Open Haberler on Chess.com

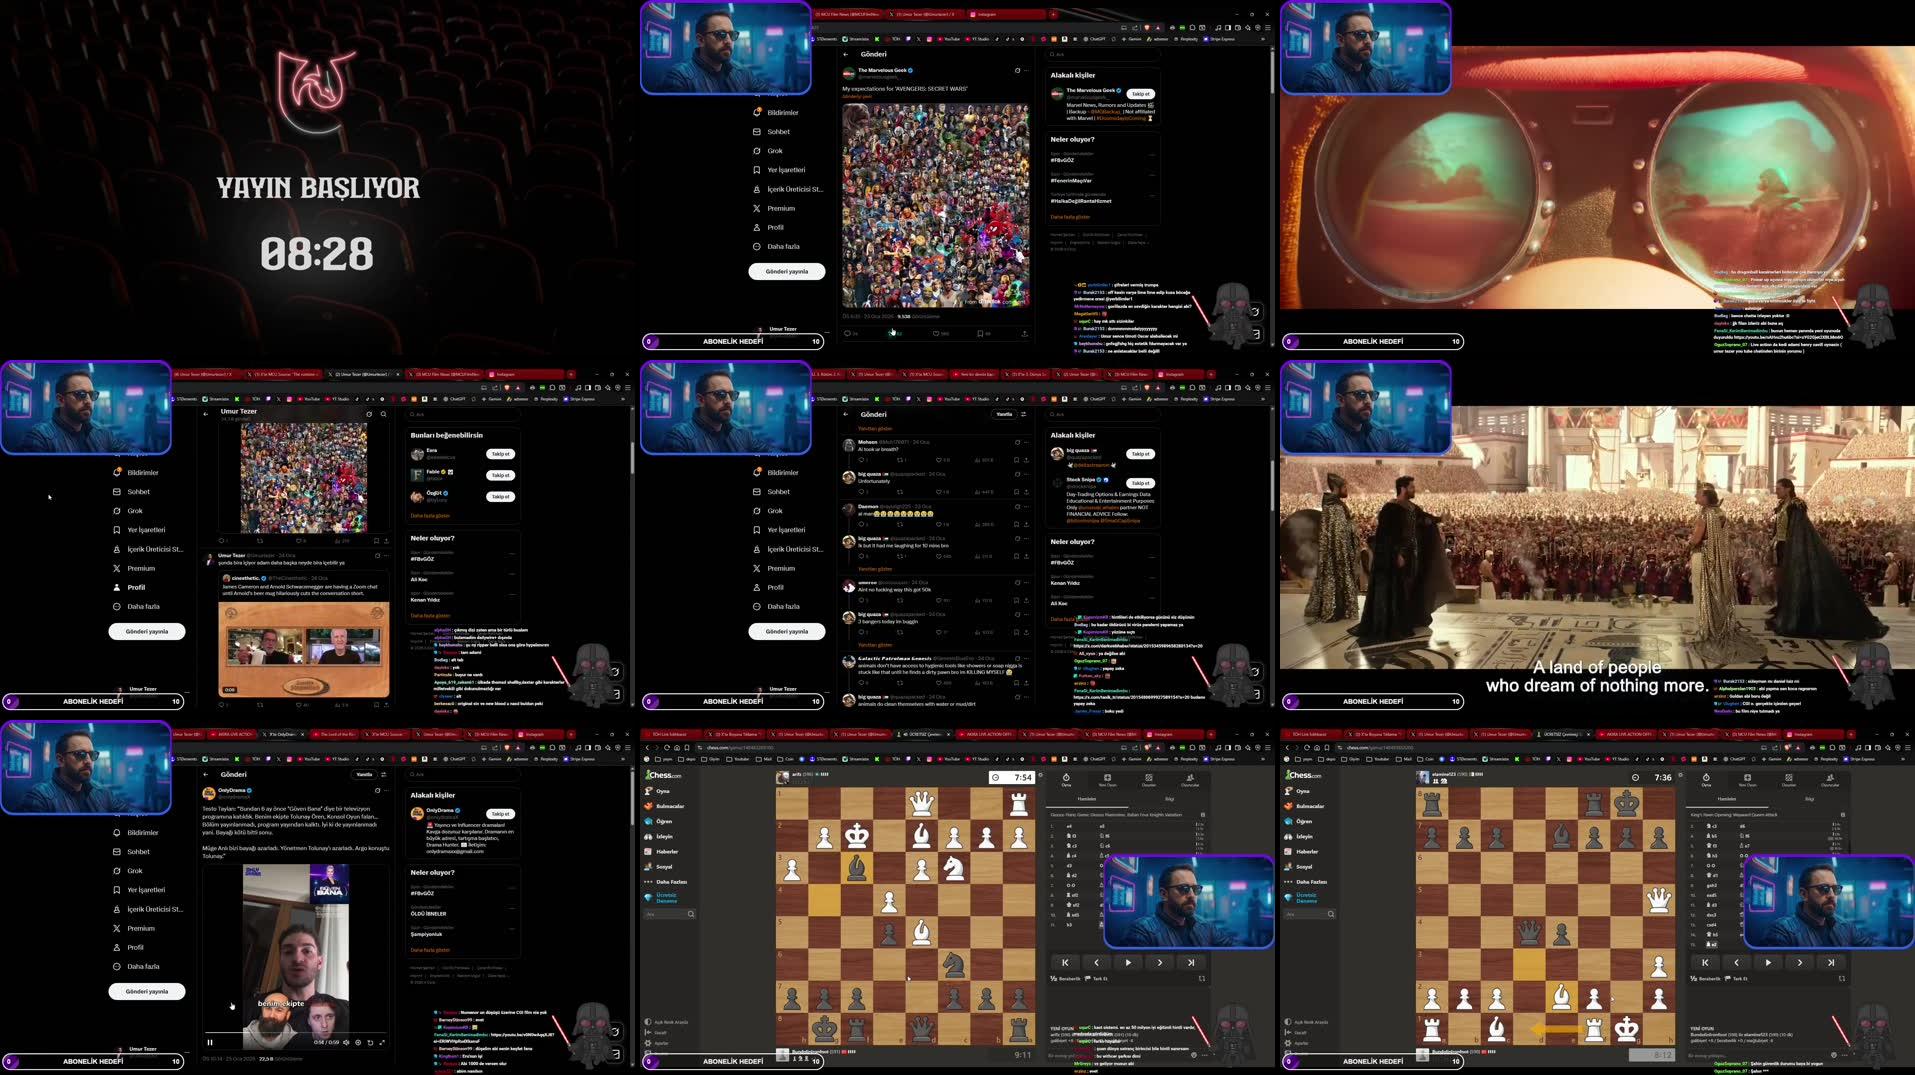[x=665, y=851]
